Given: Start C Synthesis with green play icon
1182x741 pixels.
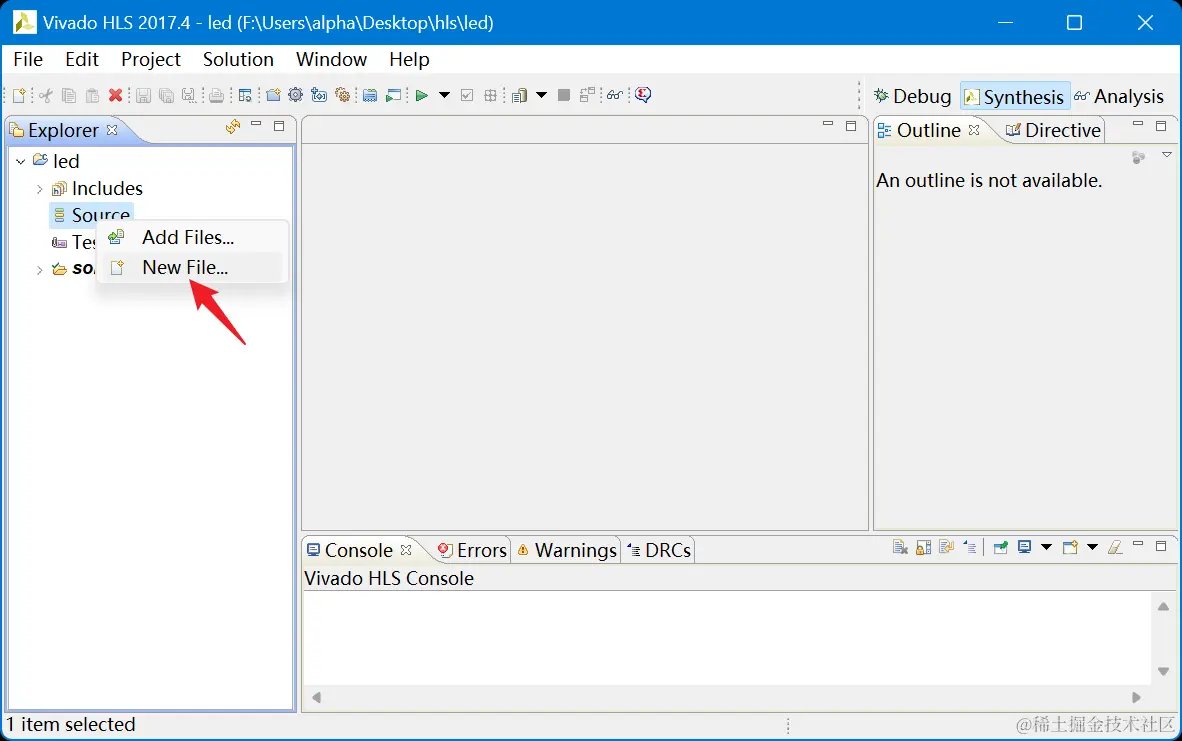Looking at the screenshot, I should pos(421,95).
